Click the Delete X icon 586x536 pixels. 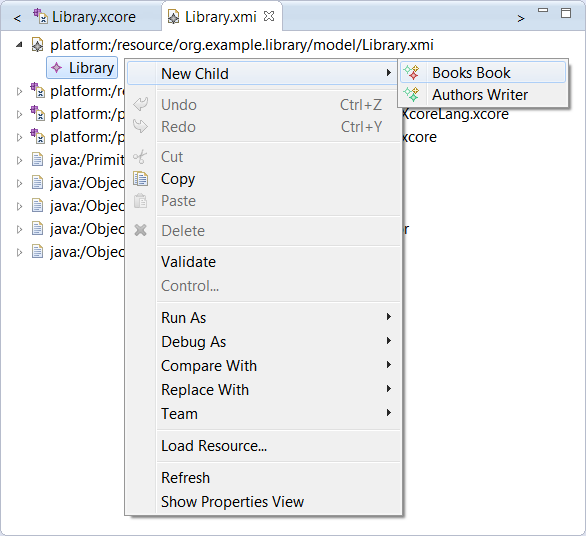(x=141, y=230)
